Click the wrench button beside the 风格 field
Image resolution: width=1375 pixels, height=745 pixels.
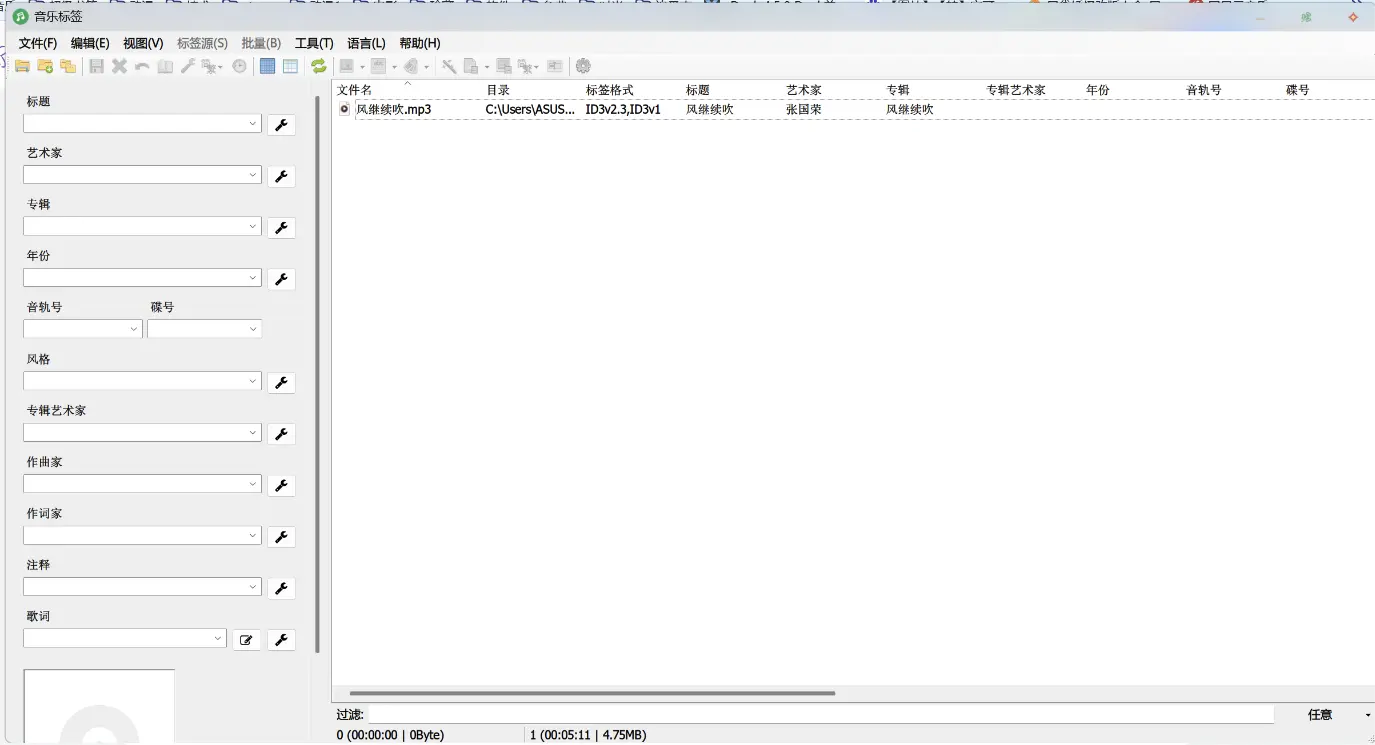click(281, 382)
